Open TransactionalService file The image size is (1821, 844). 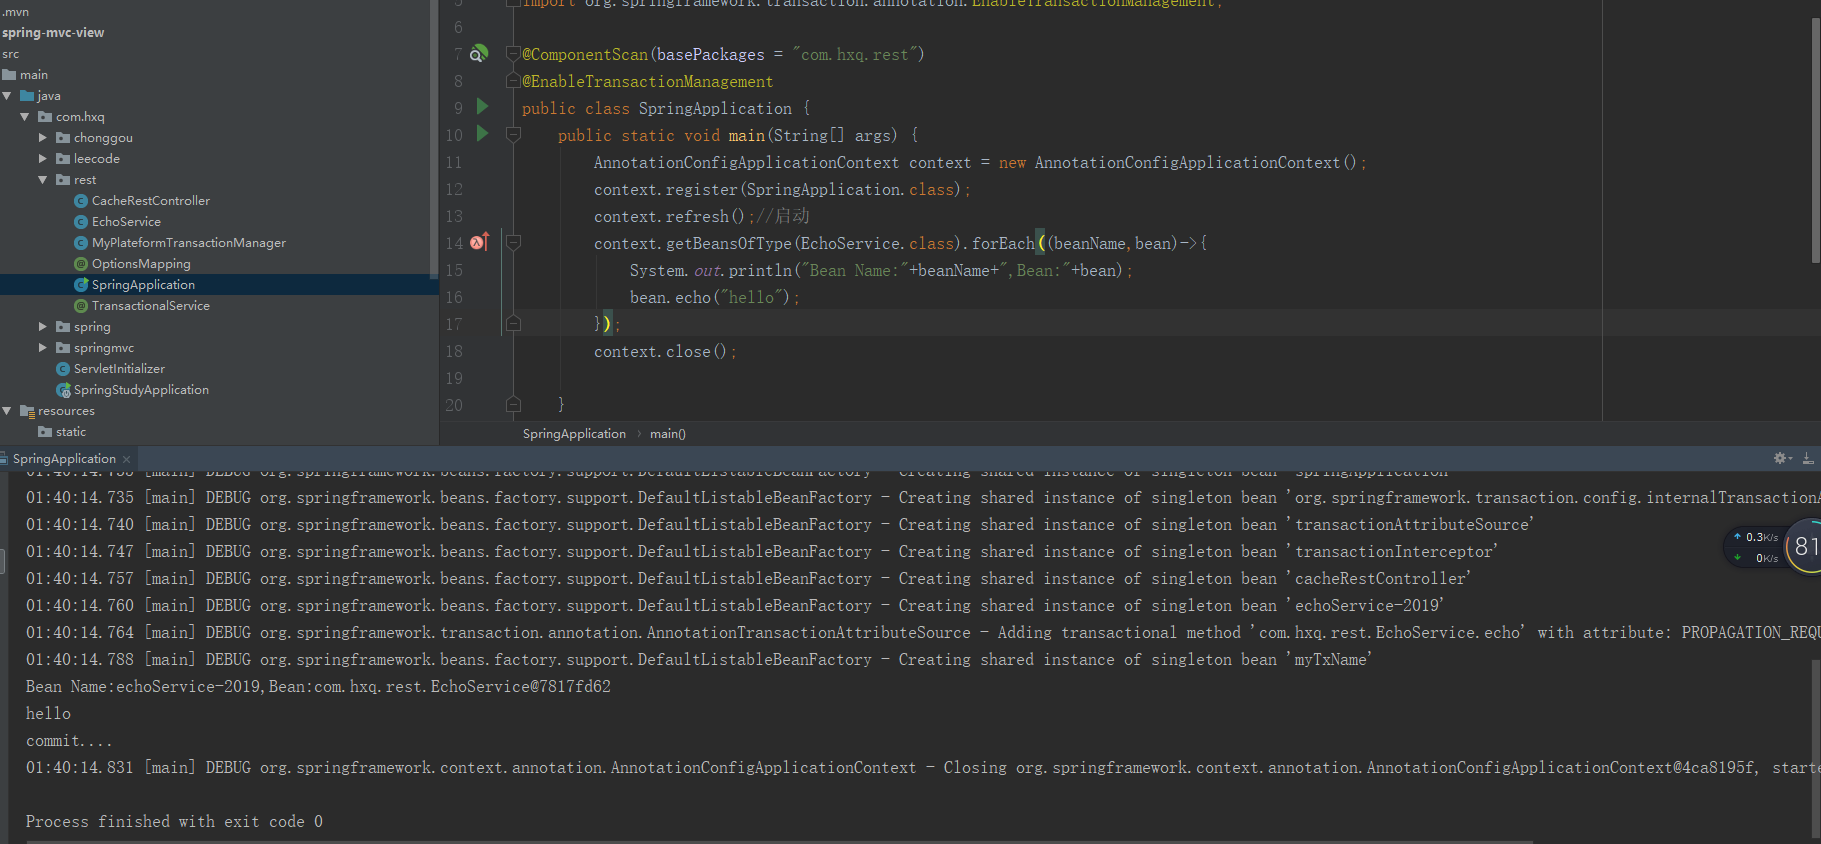point(151,306)
